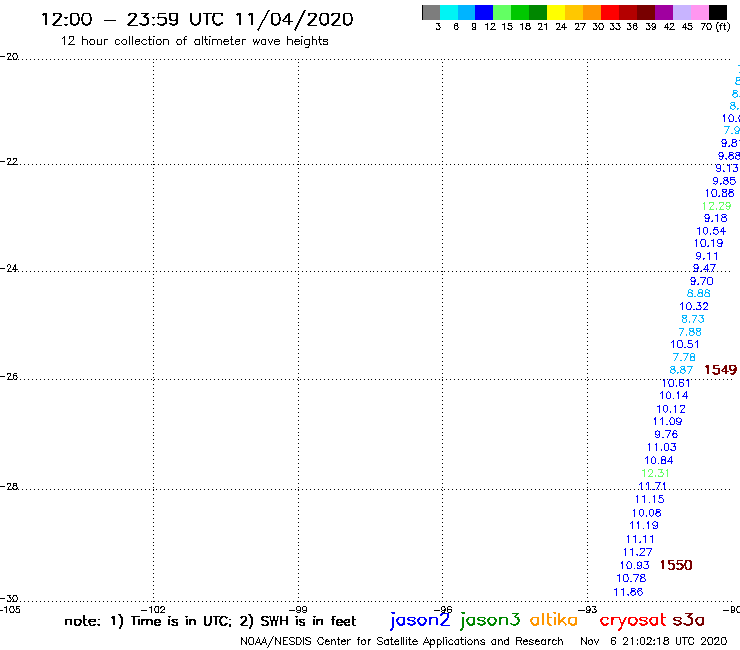Click the yellow swatch in the wave height legend

556,12
